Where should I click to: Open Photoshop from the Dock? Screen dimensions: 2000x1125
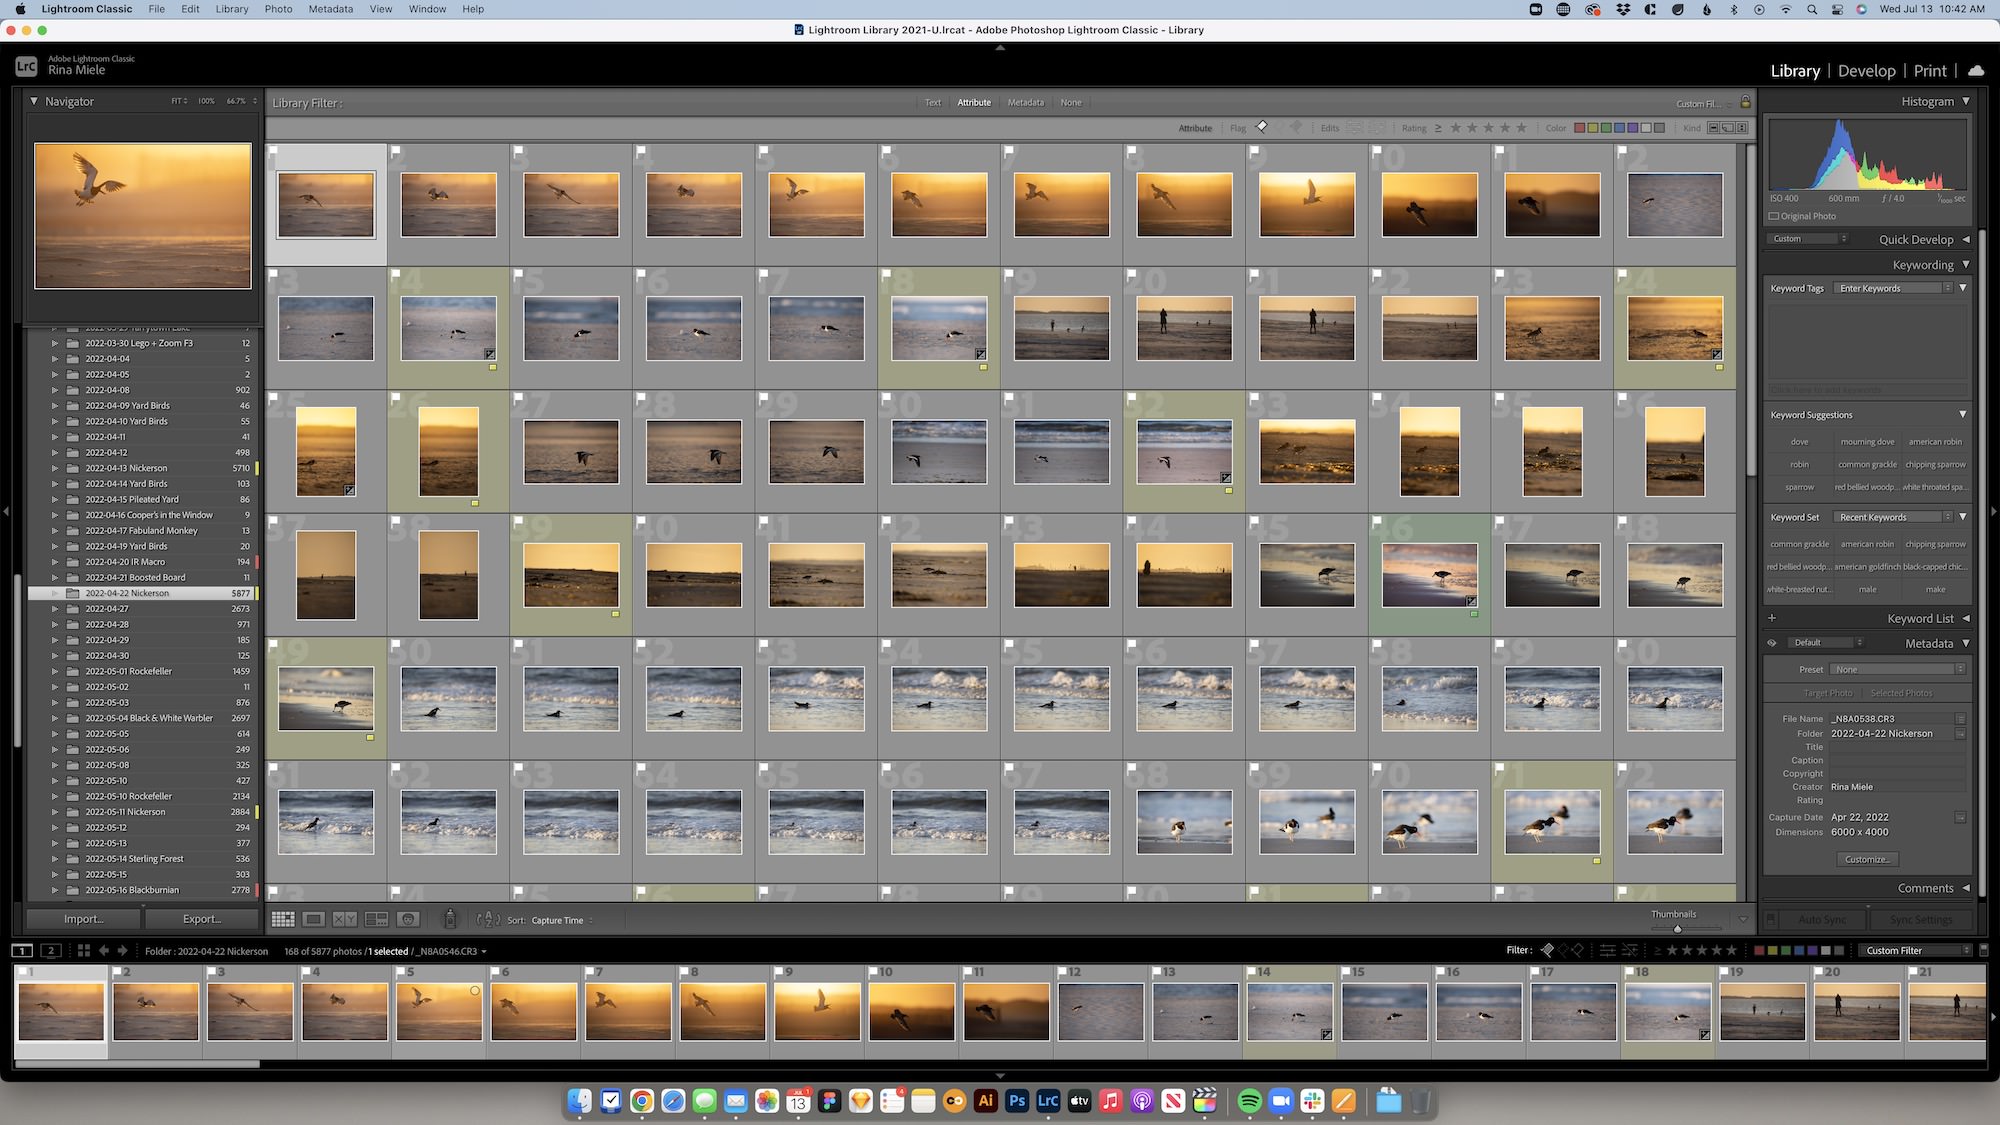pyautogui.click(x=1017, y=1101)
